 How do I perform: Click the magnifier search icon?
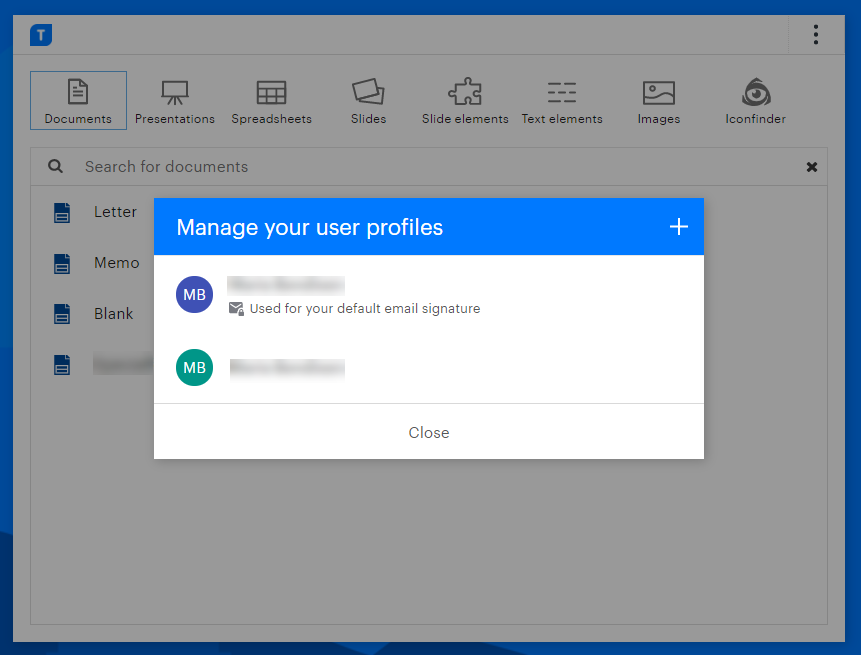(55, 166)
